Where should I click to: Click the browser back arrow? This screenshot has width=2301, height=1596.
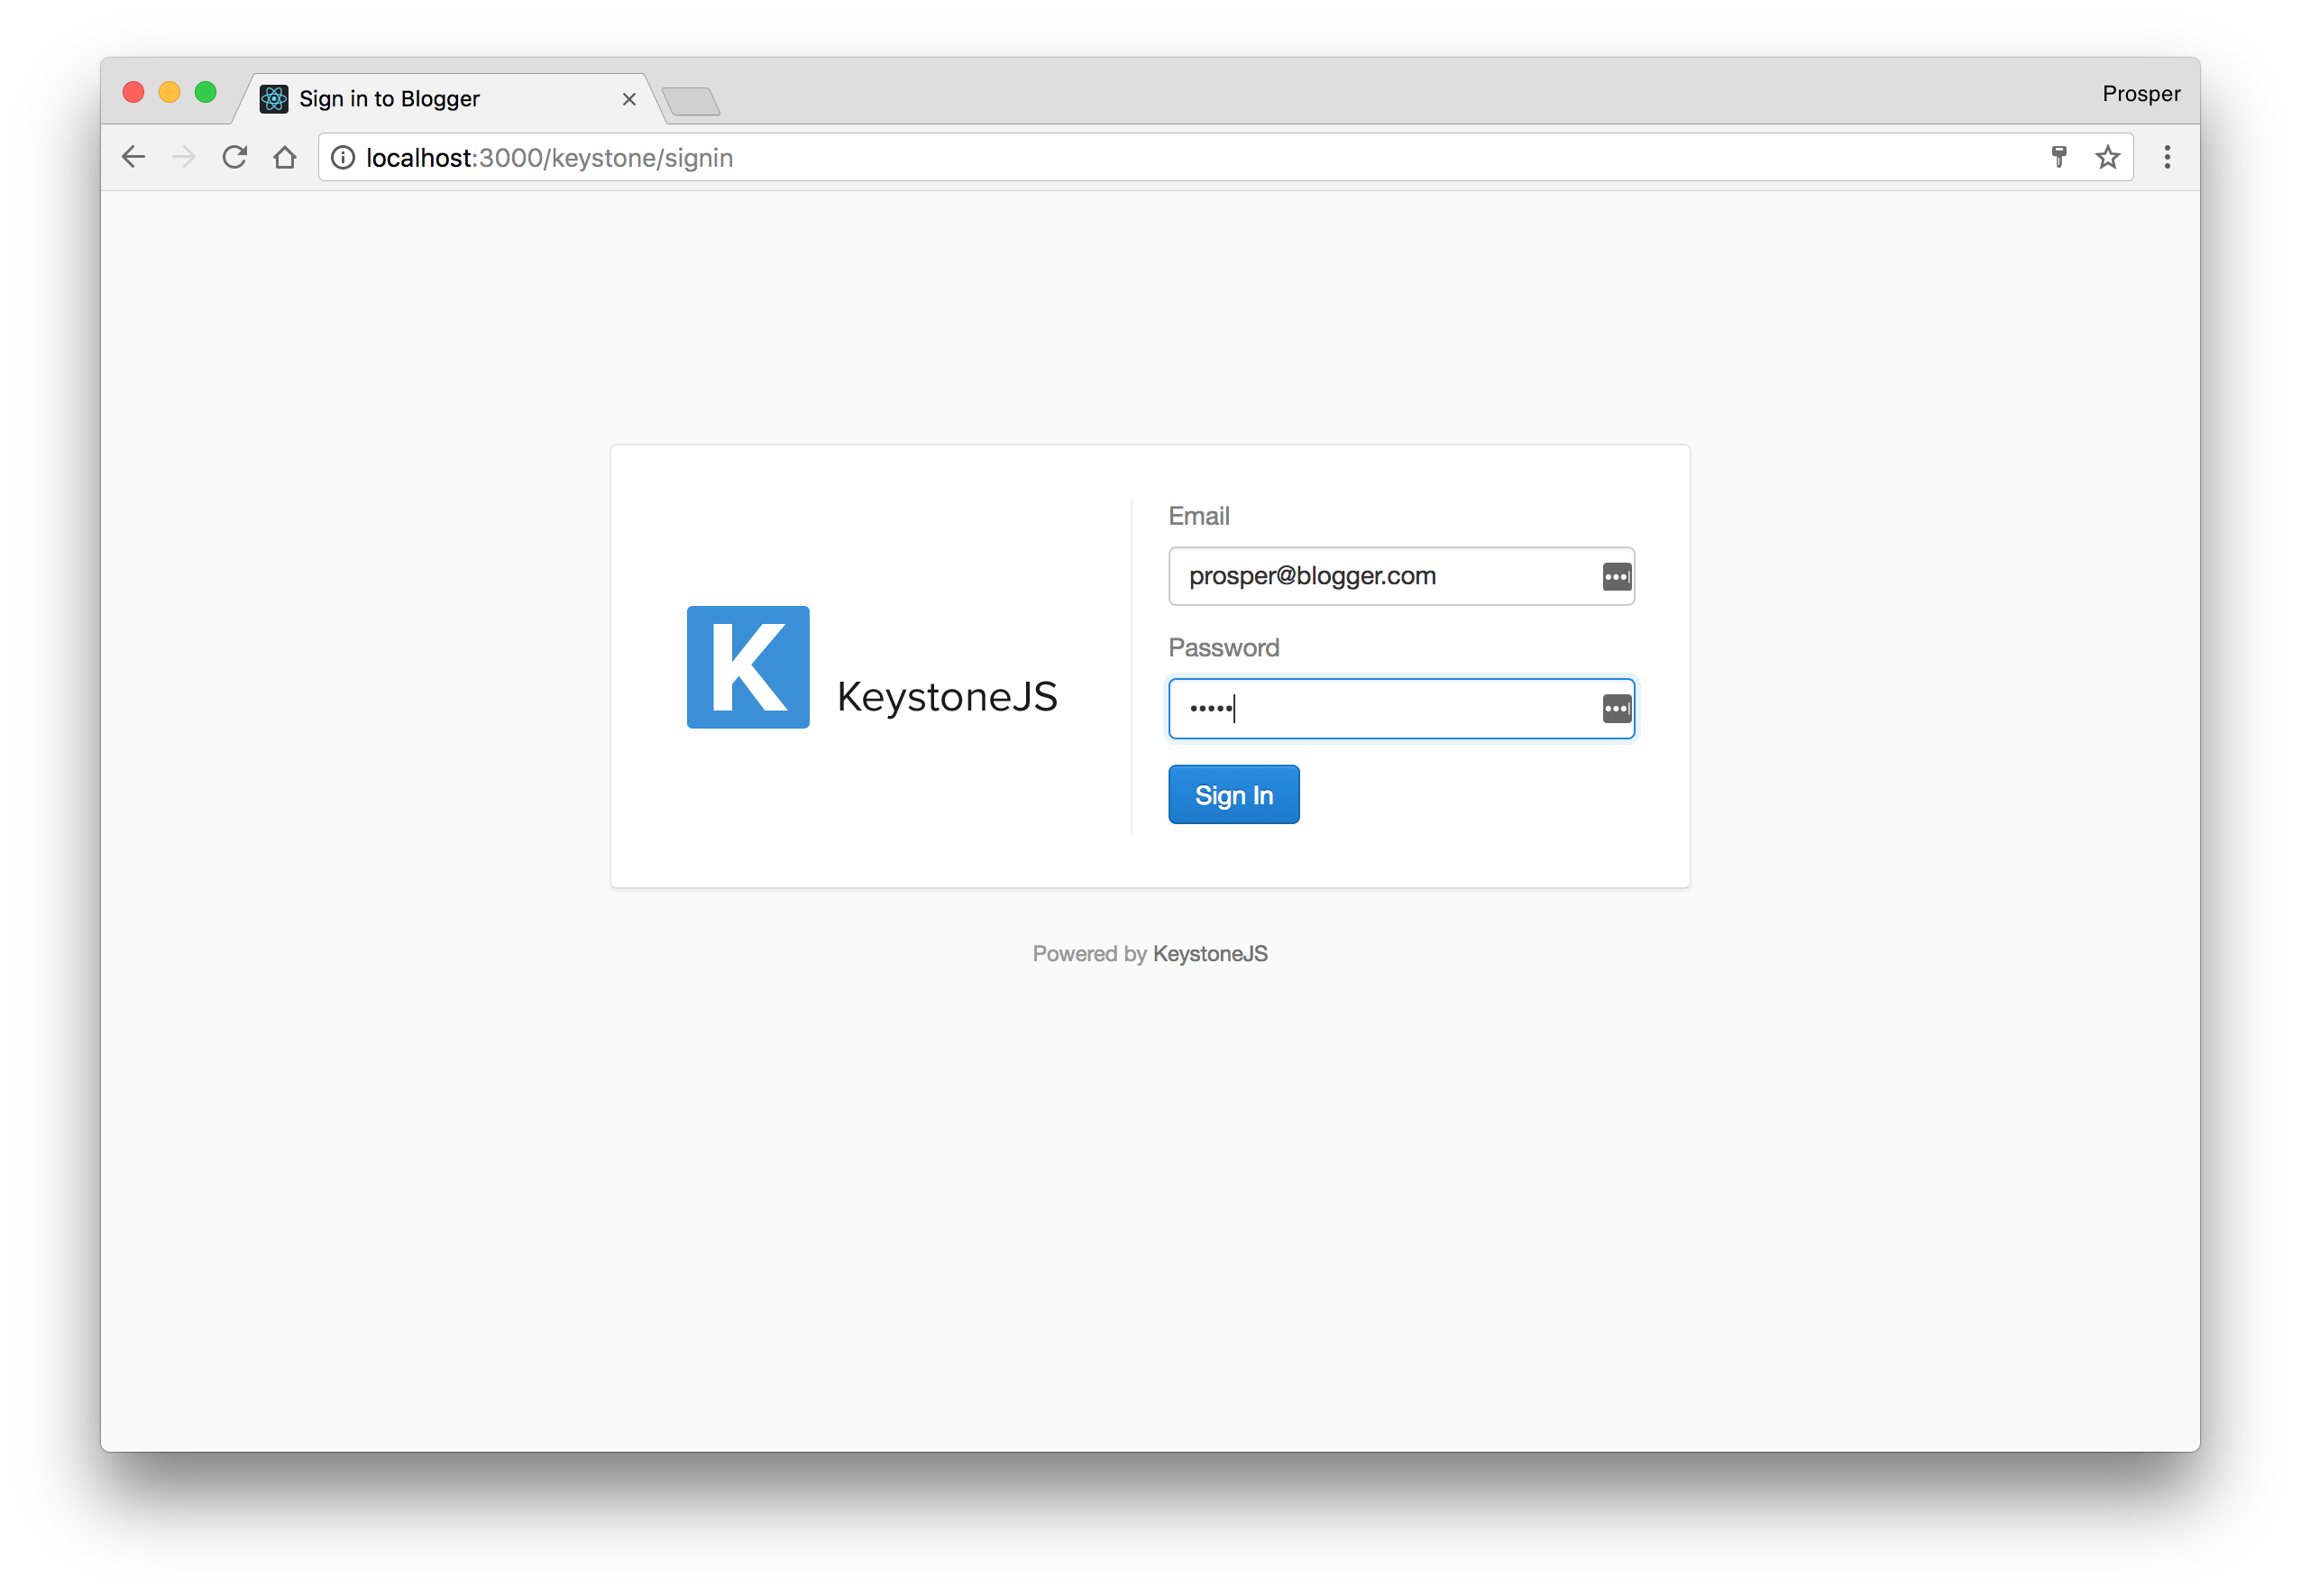(133, 157)
